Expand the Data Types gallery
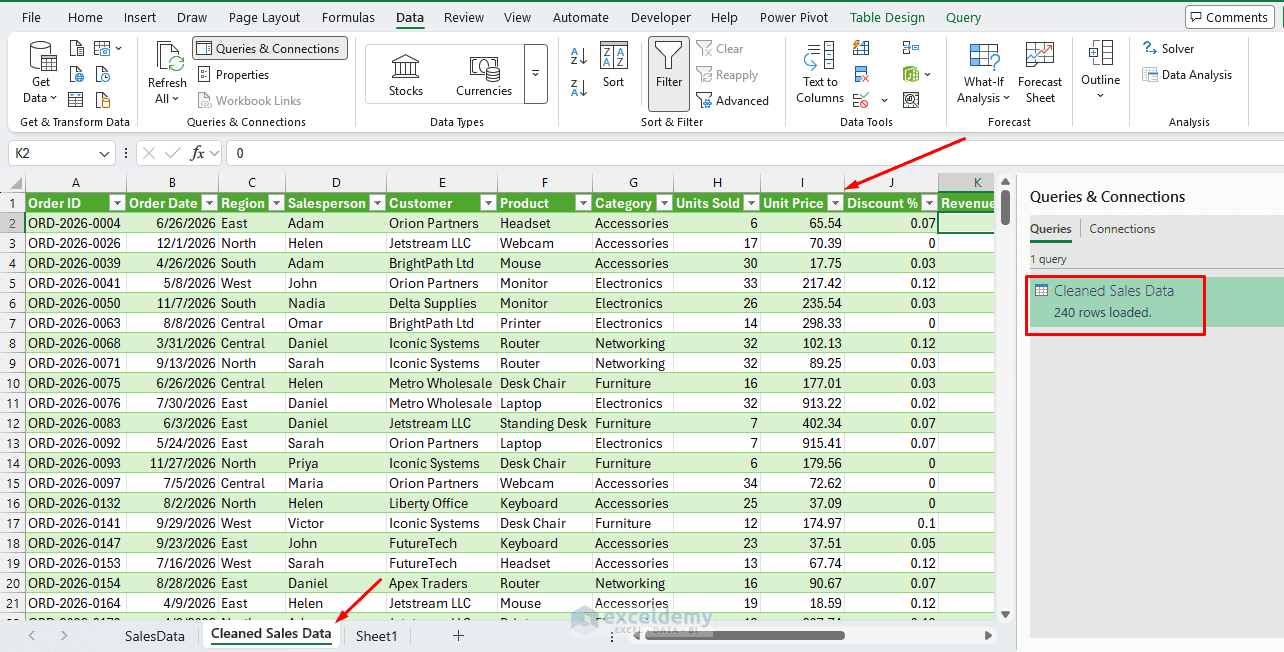Viewport: 1284px width, 652px height. pos(535,74)
